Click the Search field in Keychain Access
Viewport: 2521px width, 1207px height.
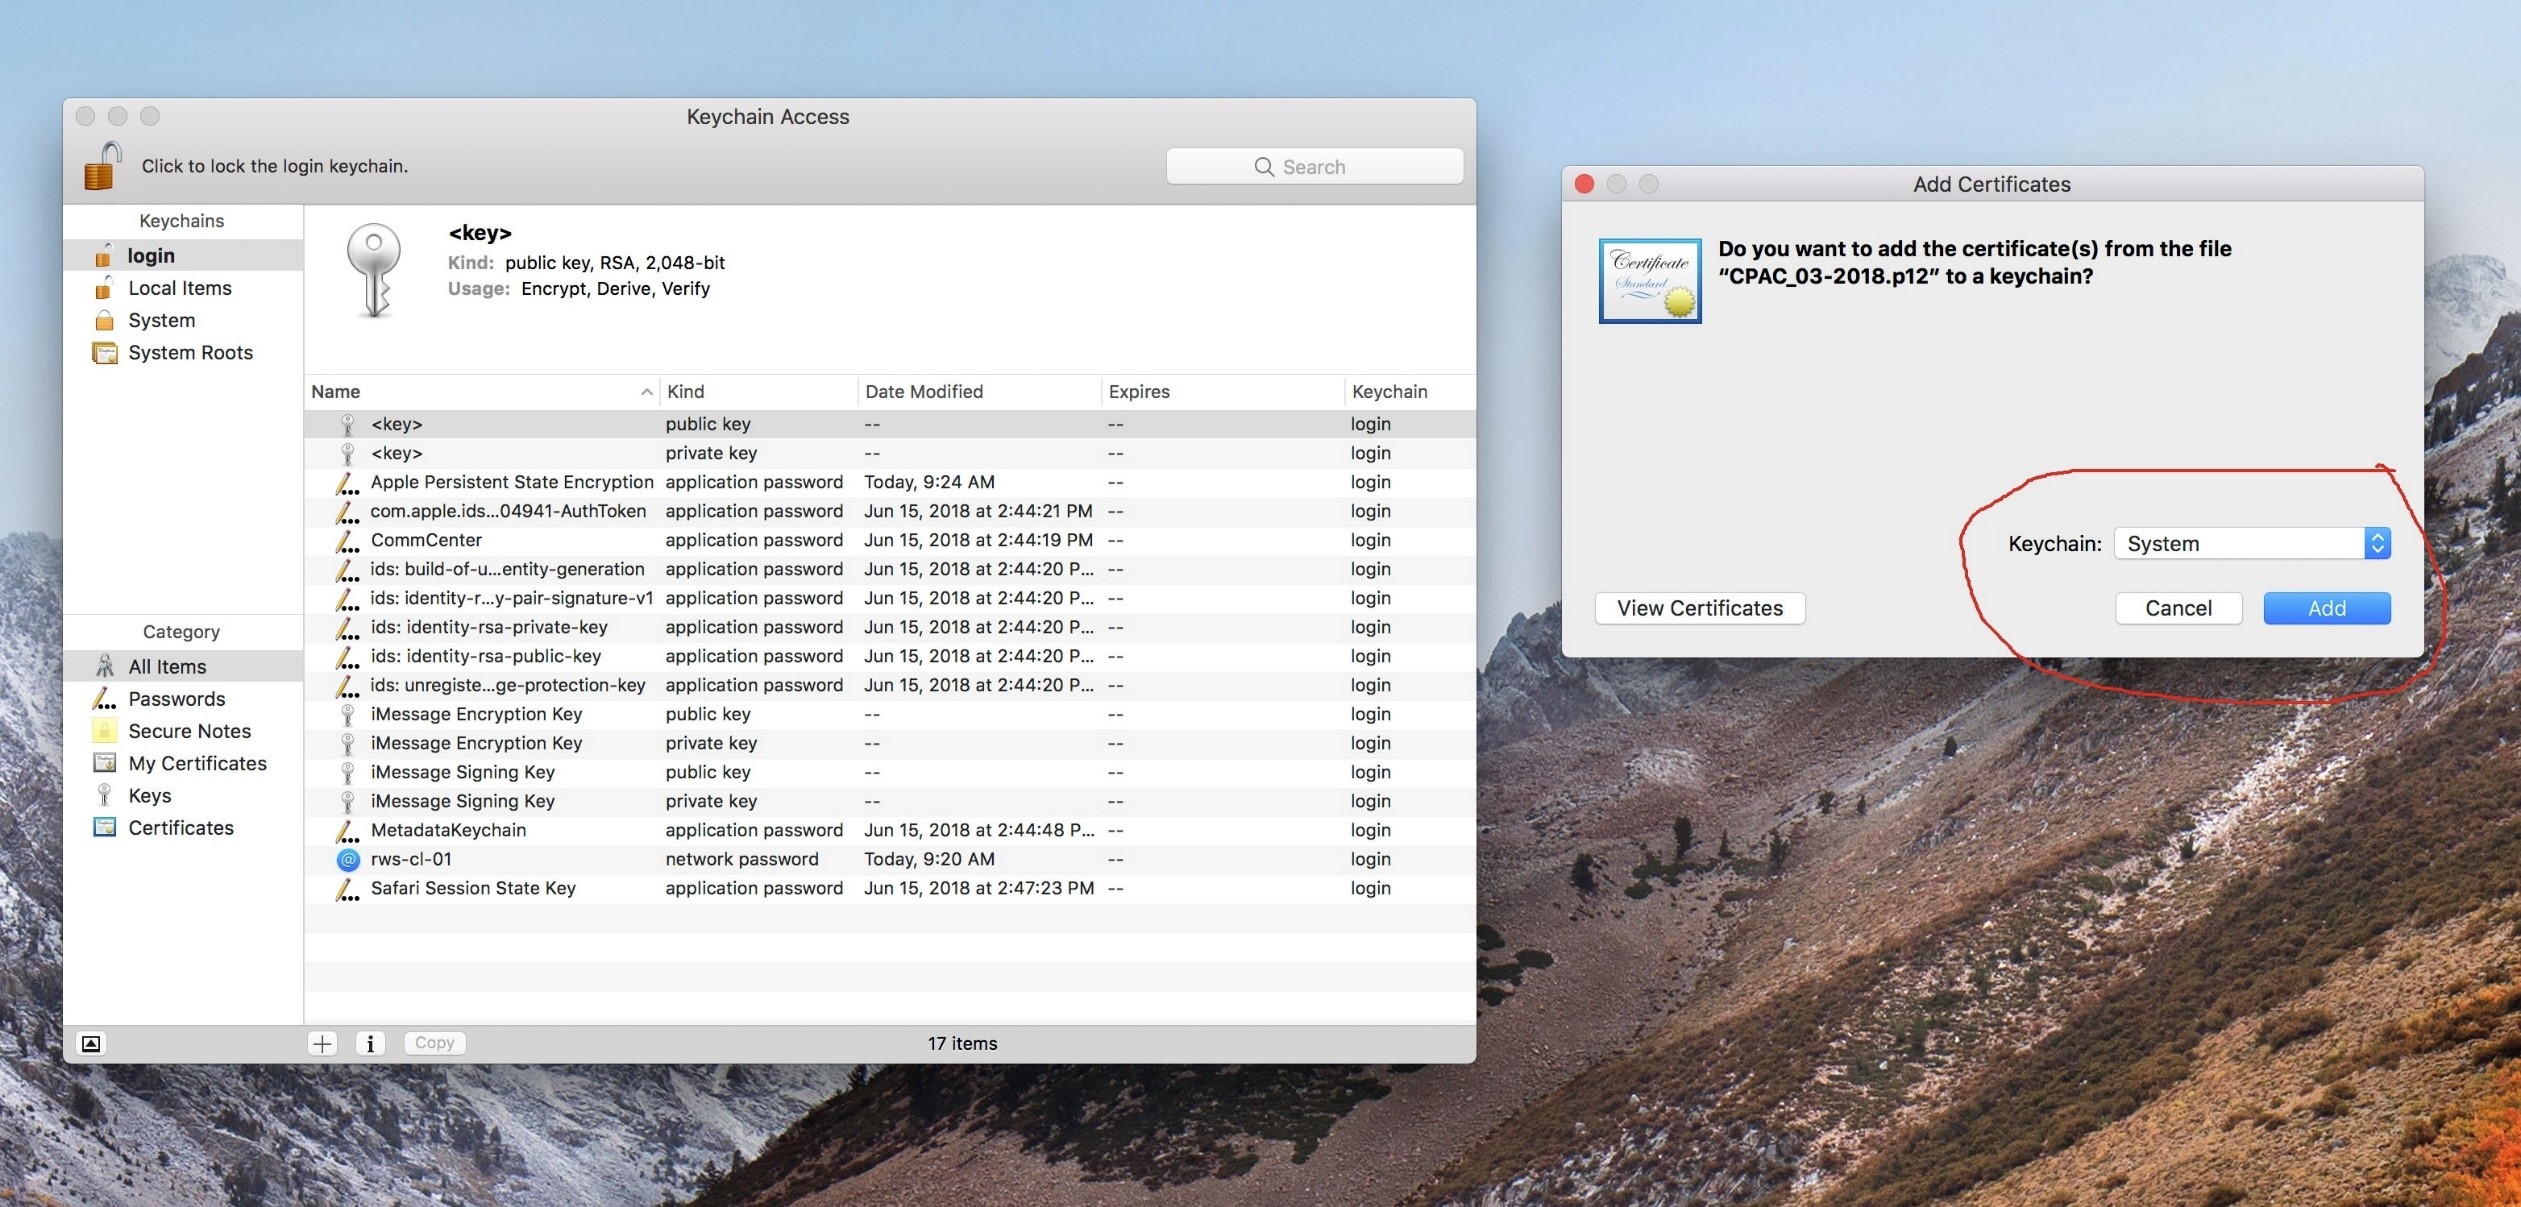(1315, 166)
